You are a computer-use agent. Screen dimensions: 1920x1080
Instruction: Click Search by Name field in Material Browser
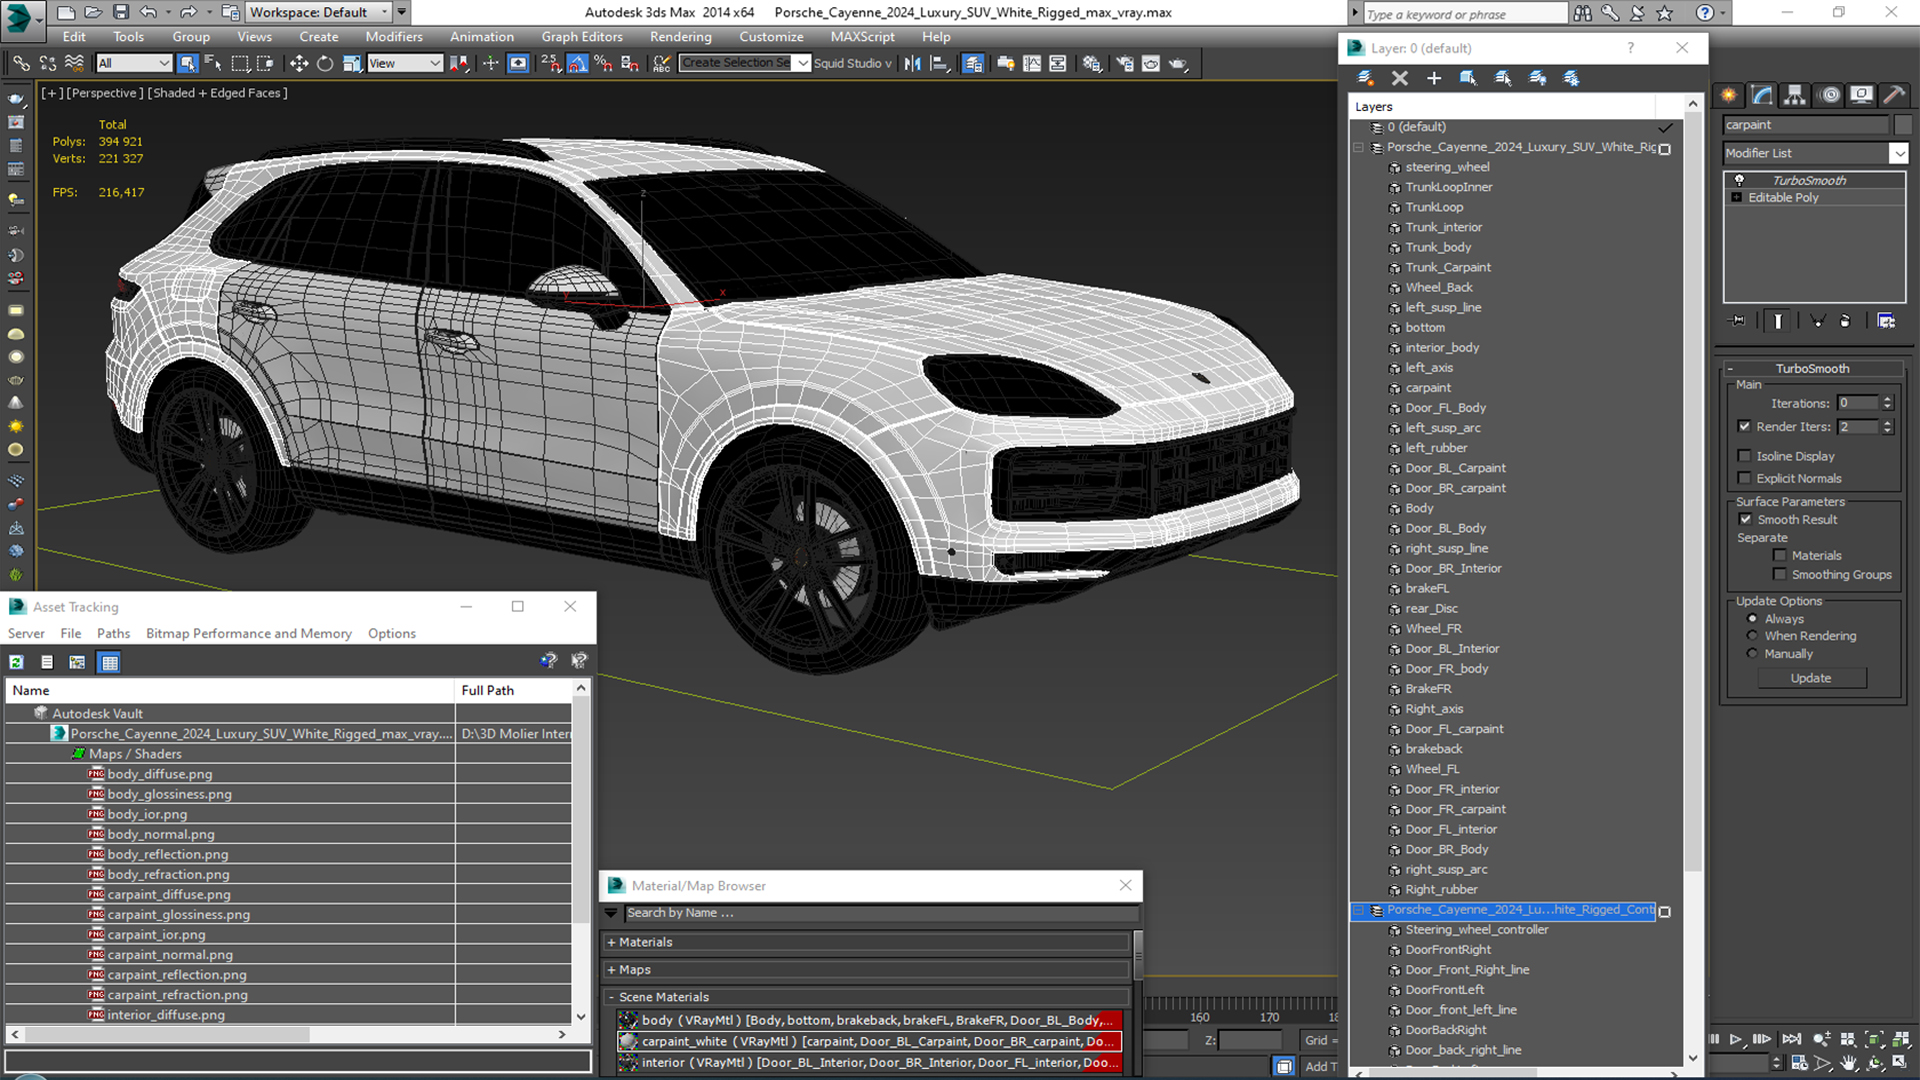[881, 913]
